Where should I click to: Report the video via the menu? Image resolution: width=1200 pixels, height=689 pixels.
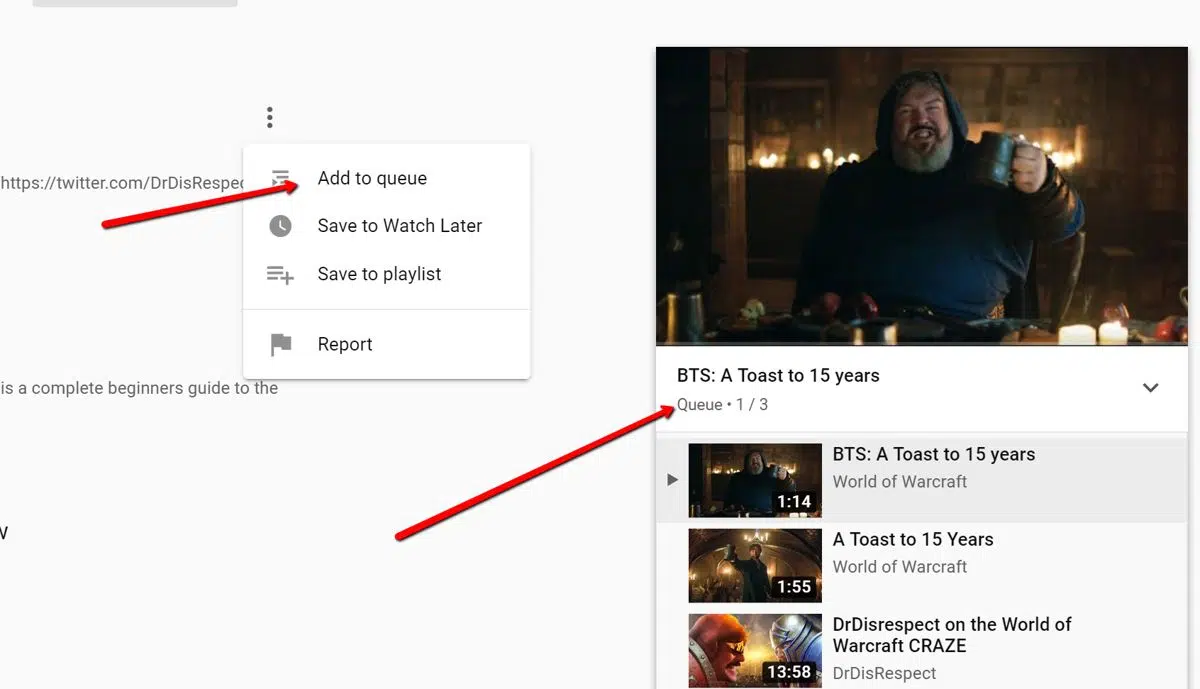tap(386, 344)
